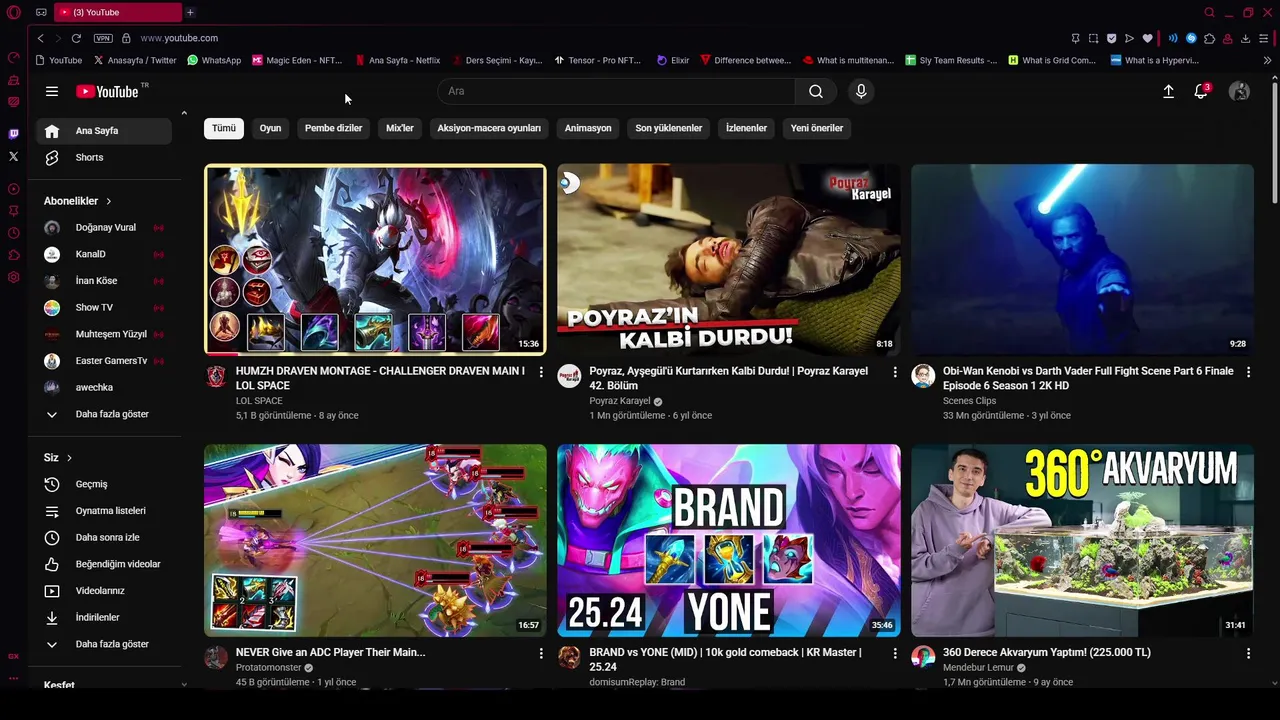Open Oynatma listeleri
The width and height of the screenshot is (1280, 720).
pyautogui.click(x=104, y=511)
